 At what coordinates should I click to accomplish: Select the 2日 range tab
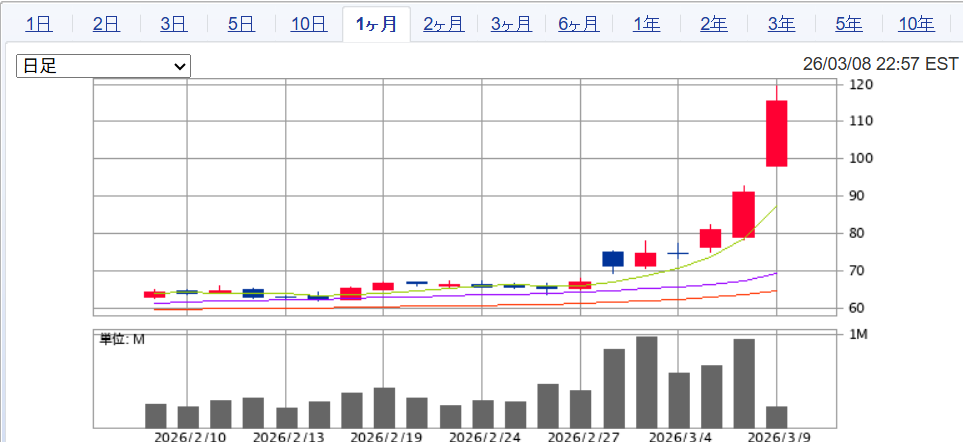coord(105,24)
